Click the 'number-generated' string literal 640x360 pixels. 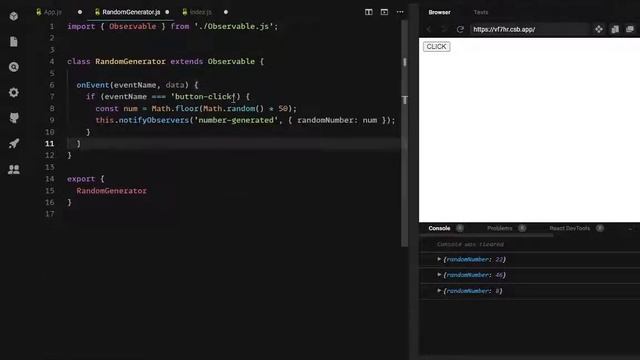tap(236, 120)
